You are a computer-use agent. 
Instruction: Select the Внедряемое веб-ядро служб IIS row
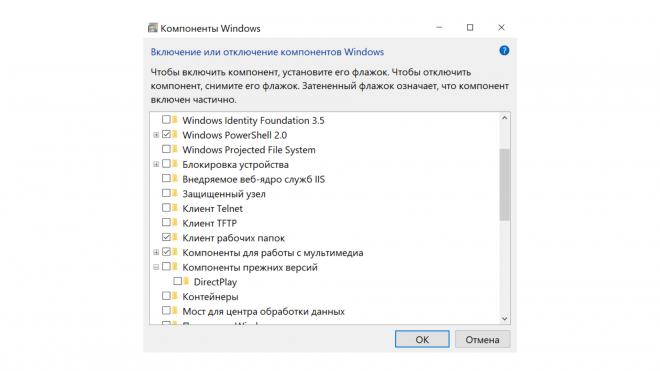coord(253,179)
